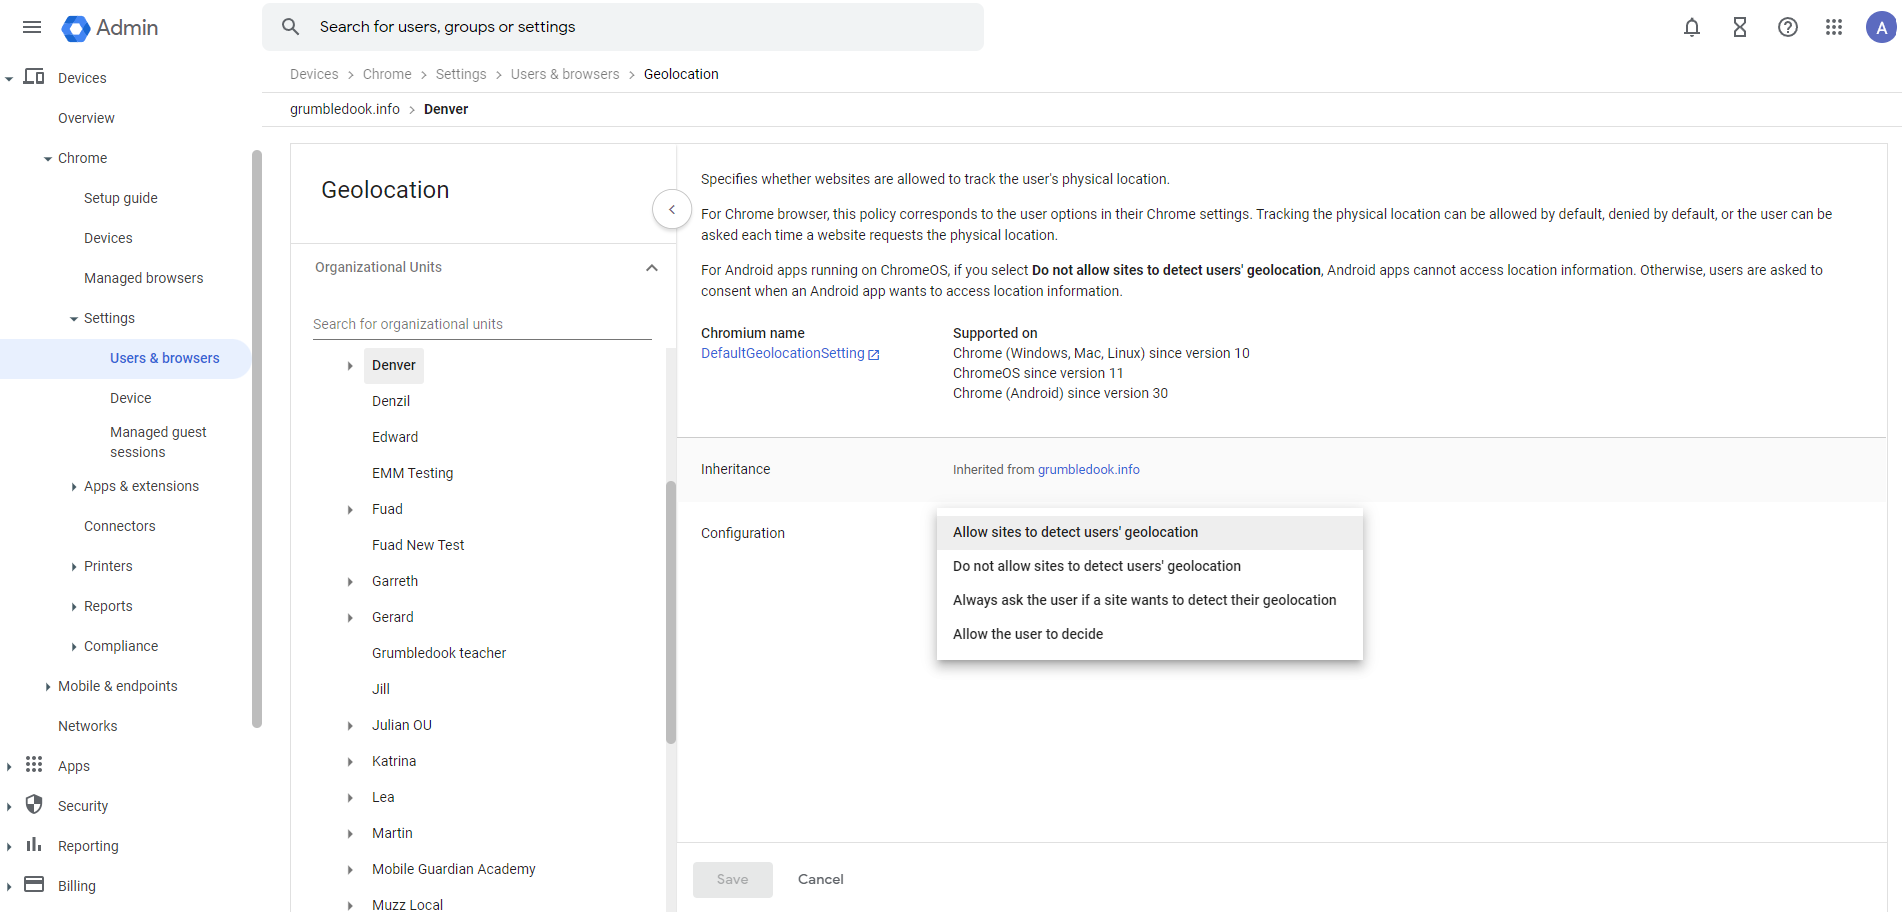Go to Chrome breadcrumb
Viewport: 1902px width, 912px height.
387,74
